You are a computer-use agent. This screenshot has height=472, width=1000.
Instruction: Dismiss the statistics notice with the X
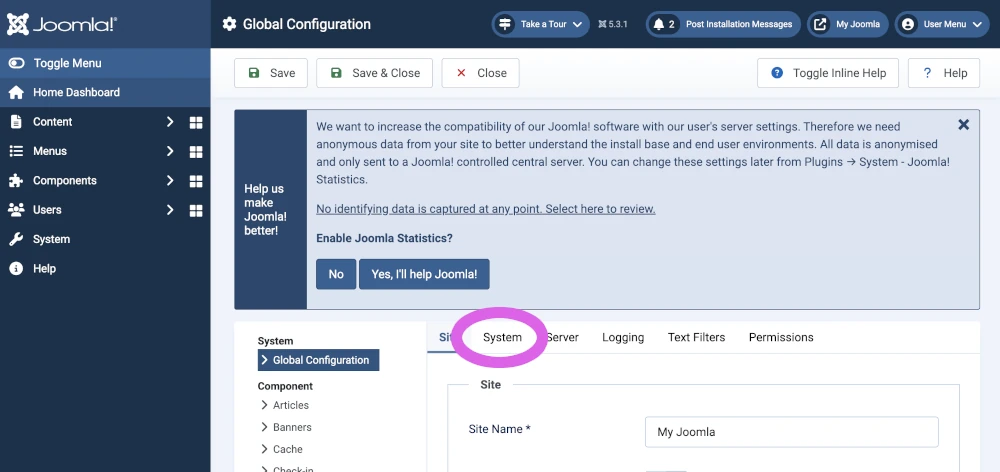point(964,125)
